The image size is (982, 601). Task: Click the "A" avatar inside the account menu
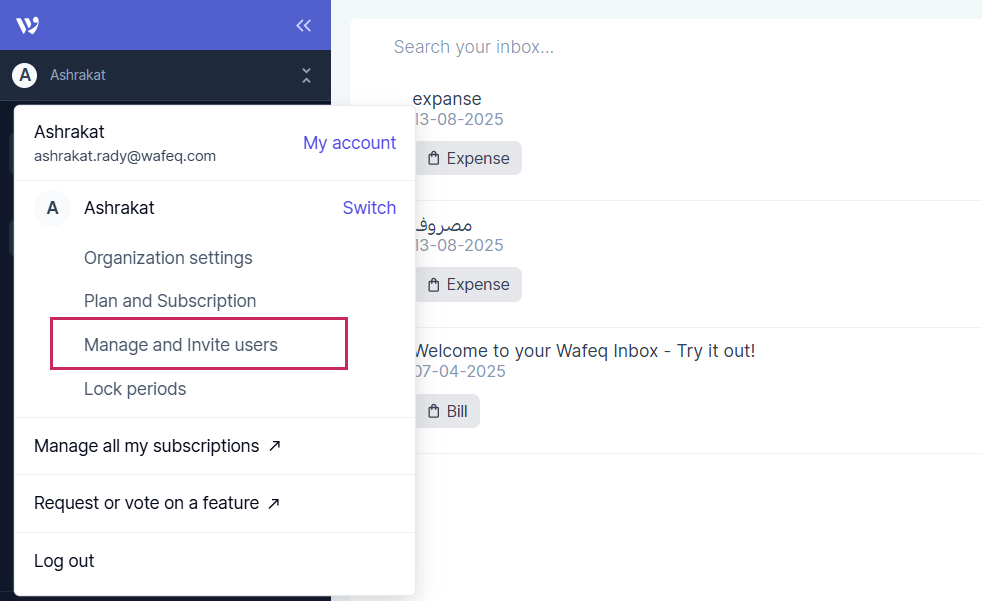pyautogui.click(x=52, y=208)
